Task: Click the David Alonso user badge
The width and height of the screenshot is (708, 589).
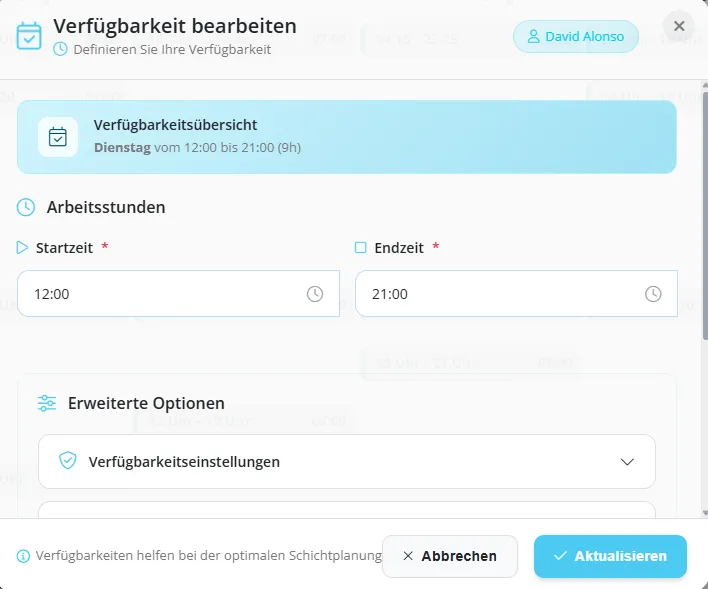Action: click(x=576, y=37)
